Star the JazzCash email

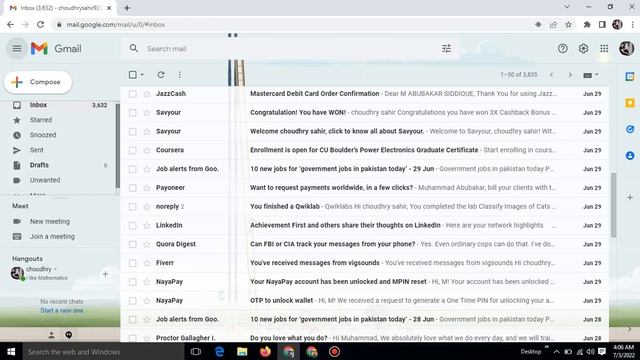click(x=147, y=94)
